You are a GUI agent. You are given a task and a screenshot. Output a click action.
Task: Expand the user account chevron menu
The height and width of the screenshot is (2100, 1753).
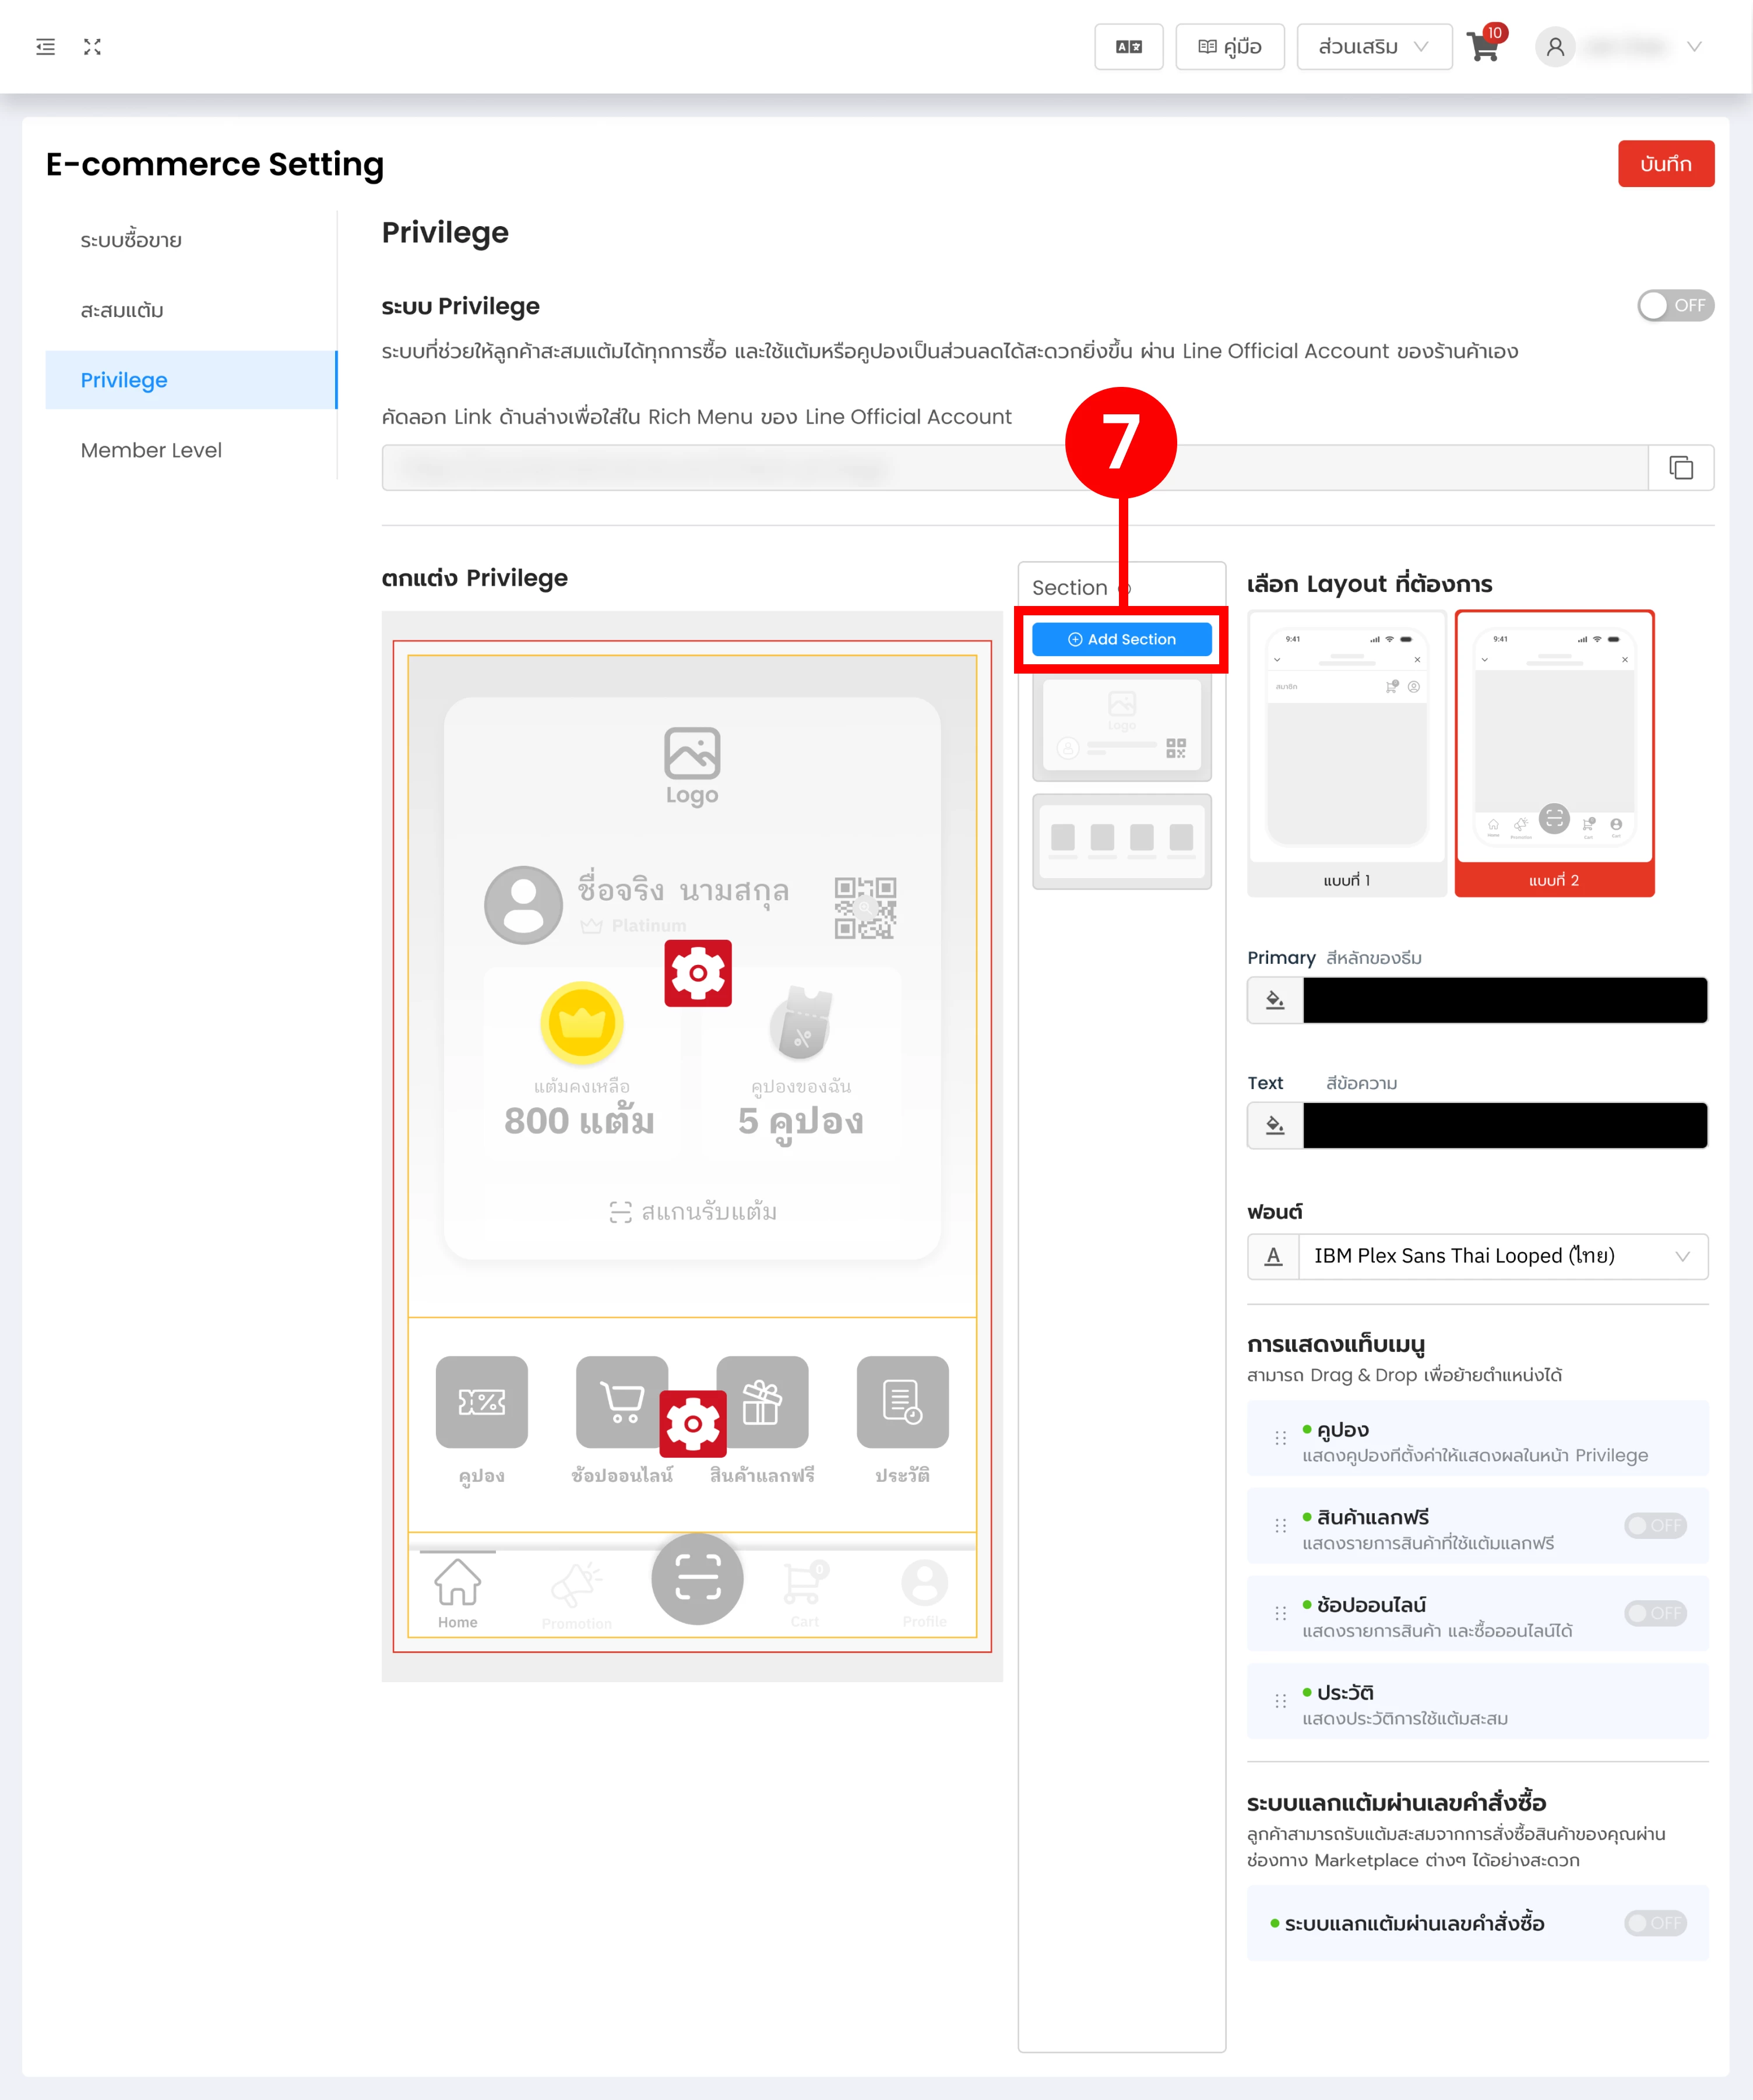[1694, 47]
